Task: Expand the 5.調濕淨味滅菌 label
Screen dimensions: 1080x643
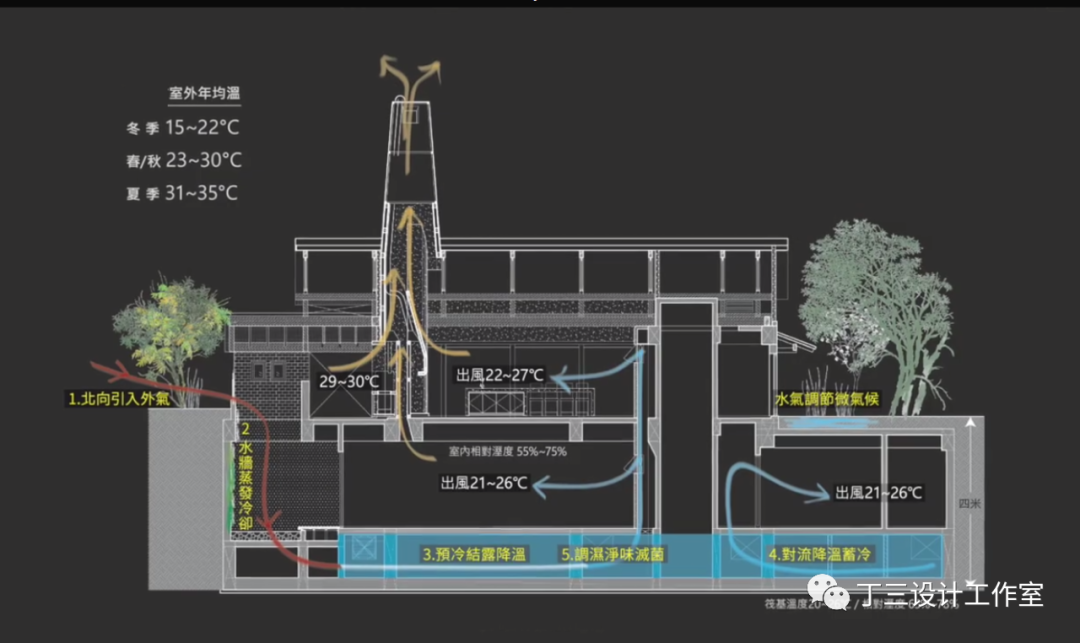Action: coord(615,552)
